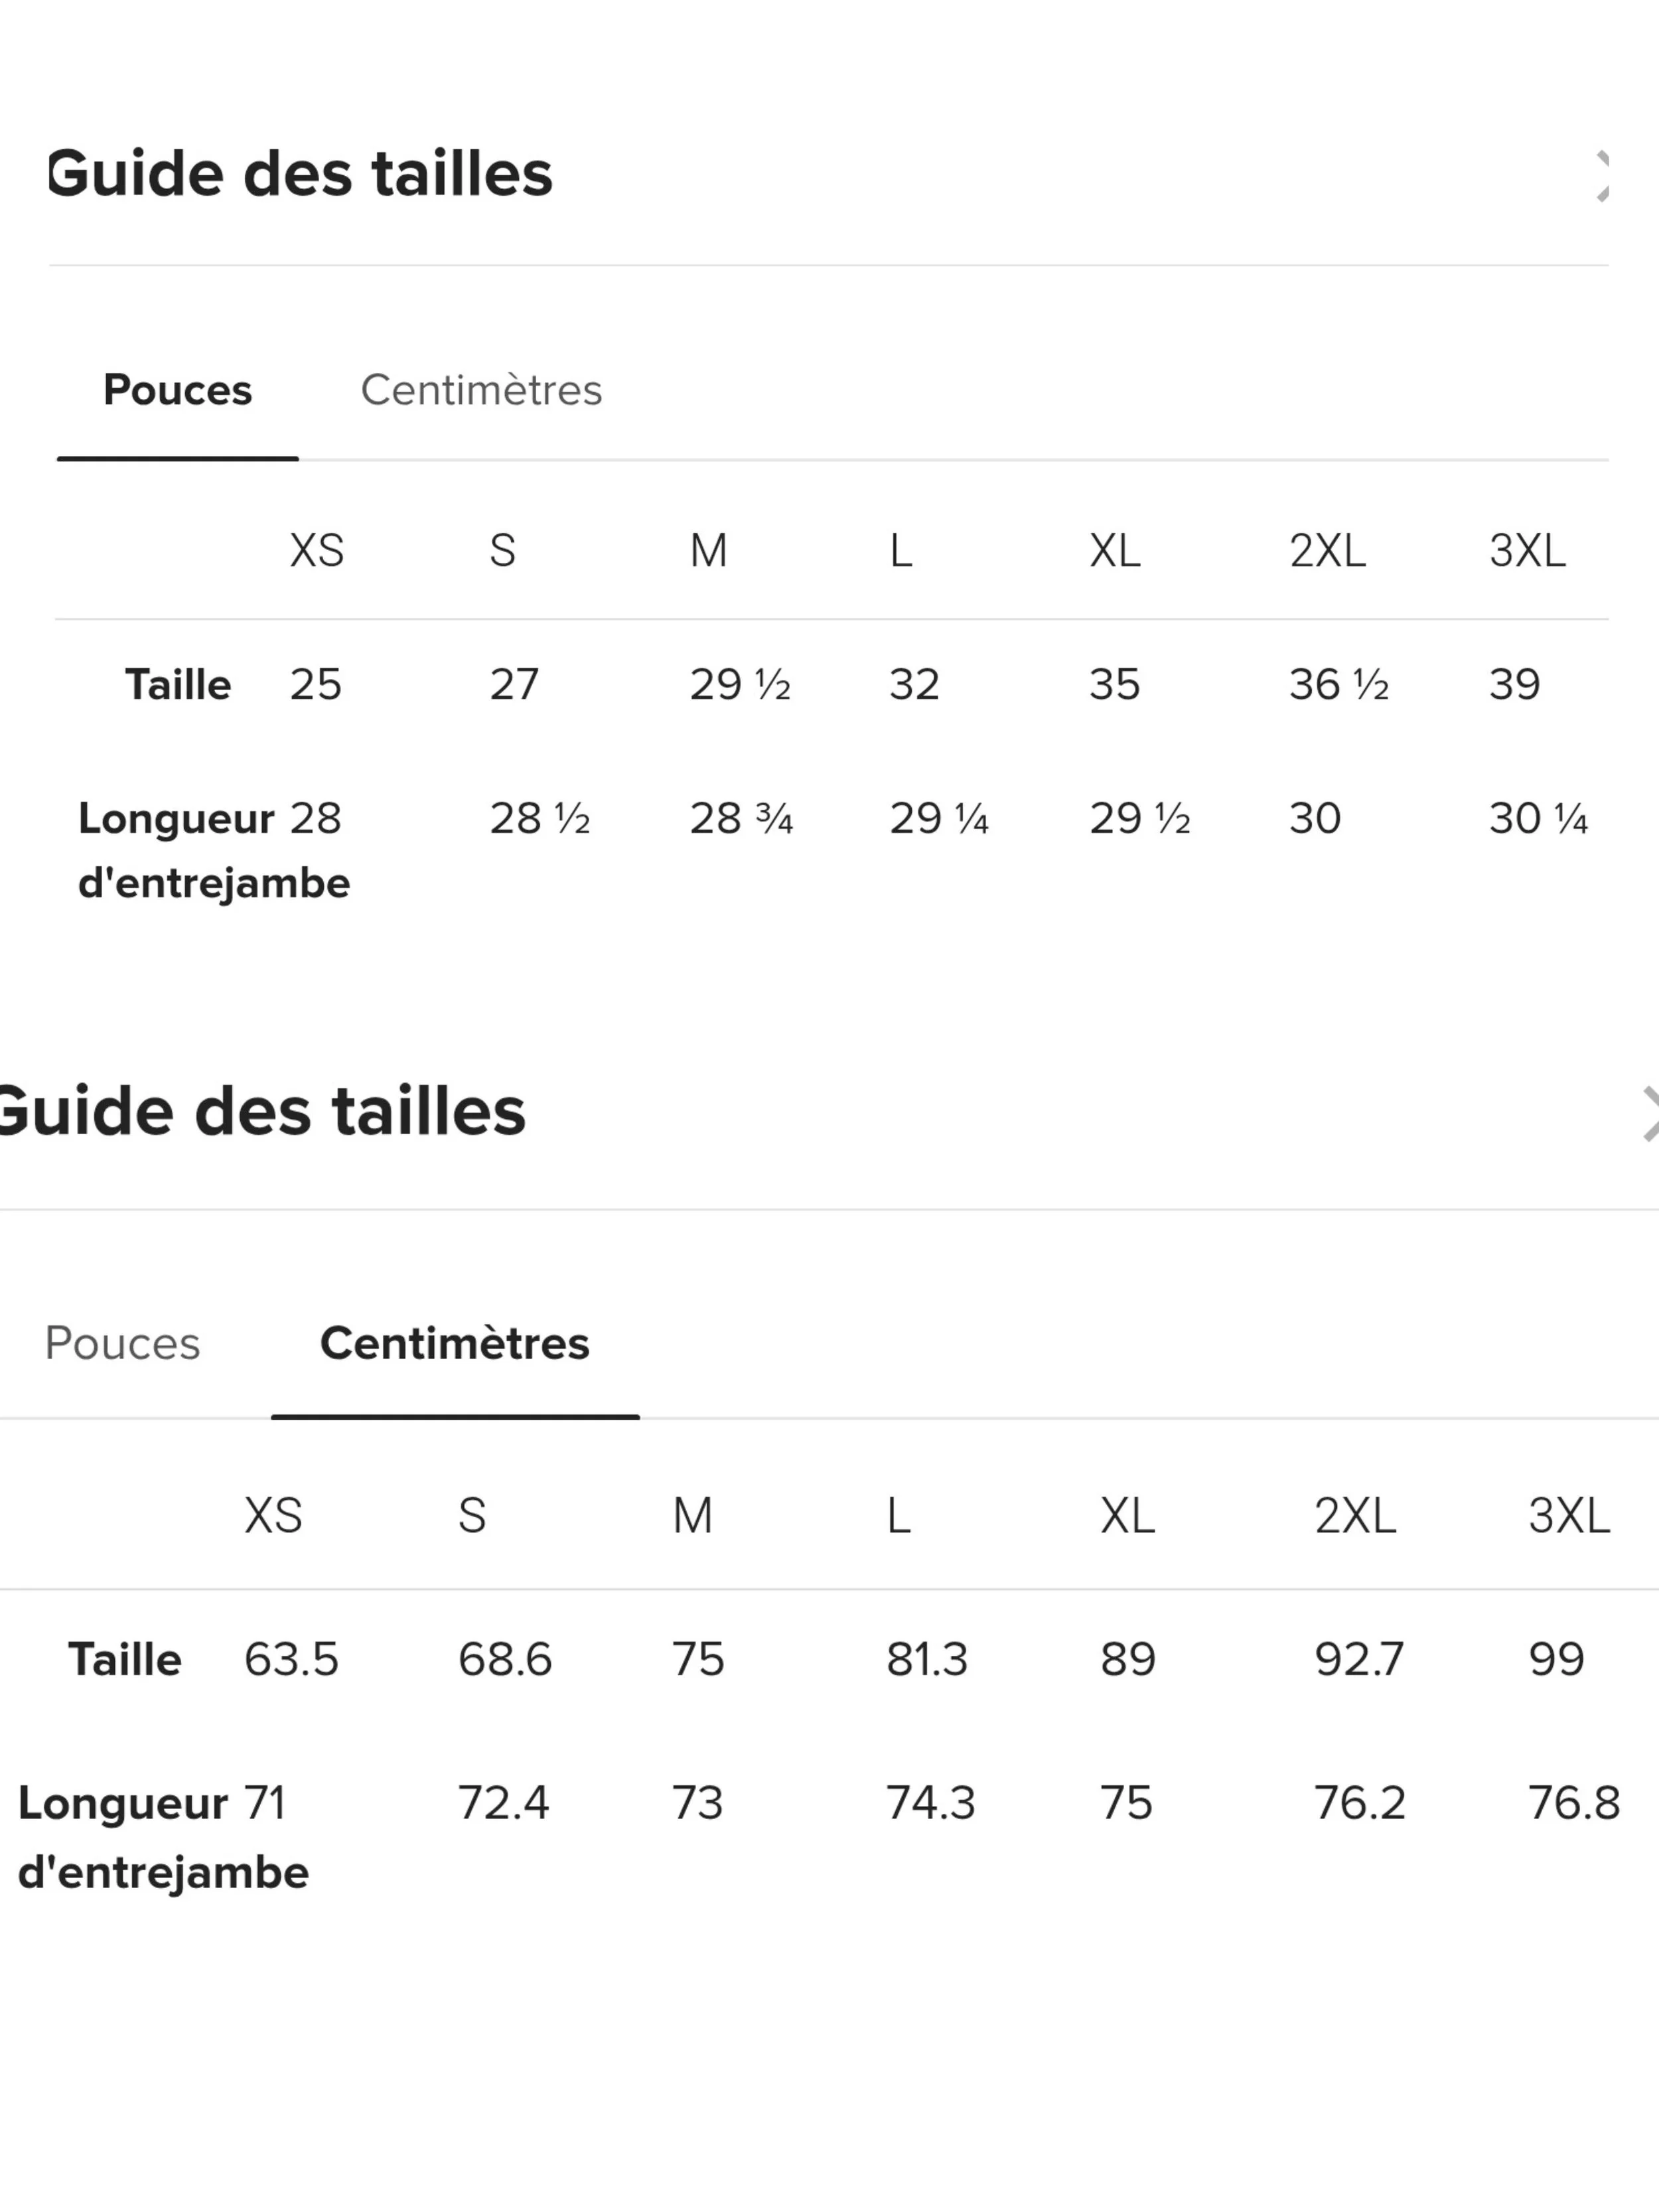Click the Longueur d'entrejambe label in inches table
1659x2212 pixels.
(x=214, y=851)
